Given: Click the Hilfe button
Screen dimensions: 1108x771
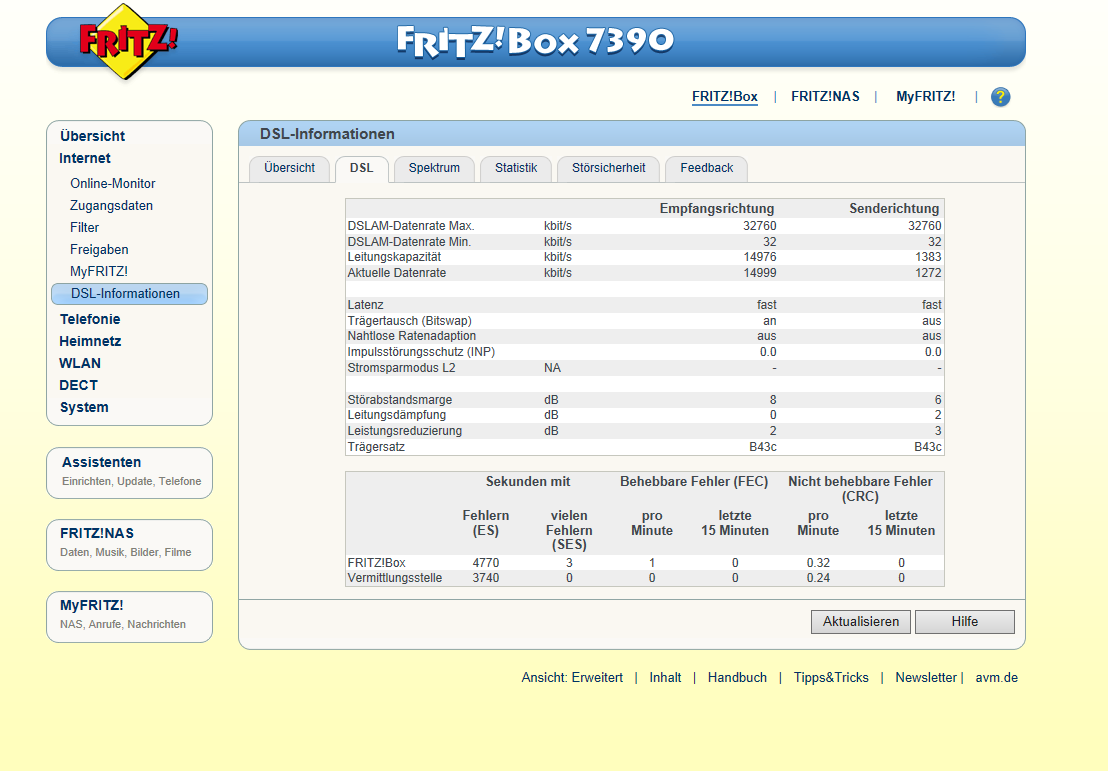Looking at the screenshot, I should click(x=965, y=622).
